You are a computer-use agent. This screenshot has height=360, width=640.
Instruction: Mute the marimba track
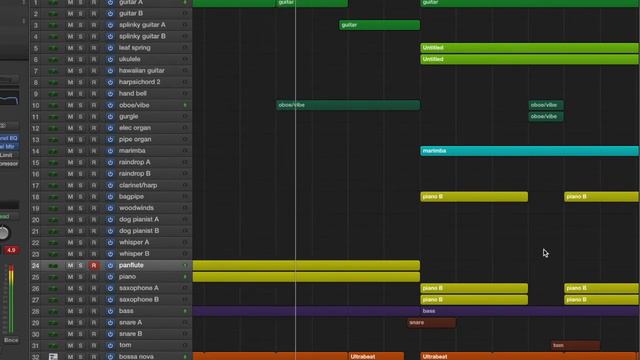70,151
